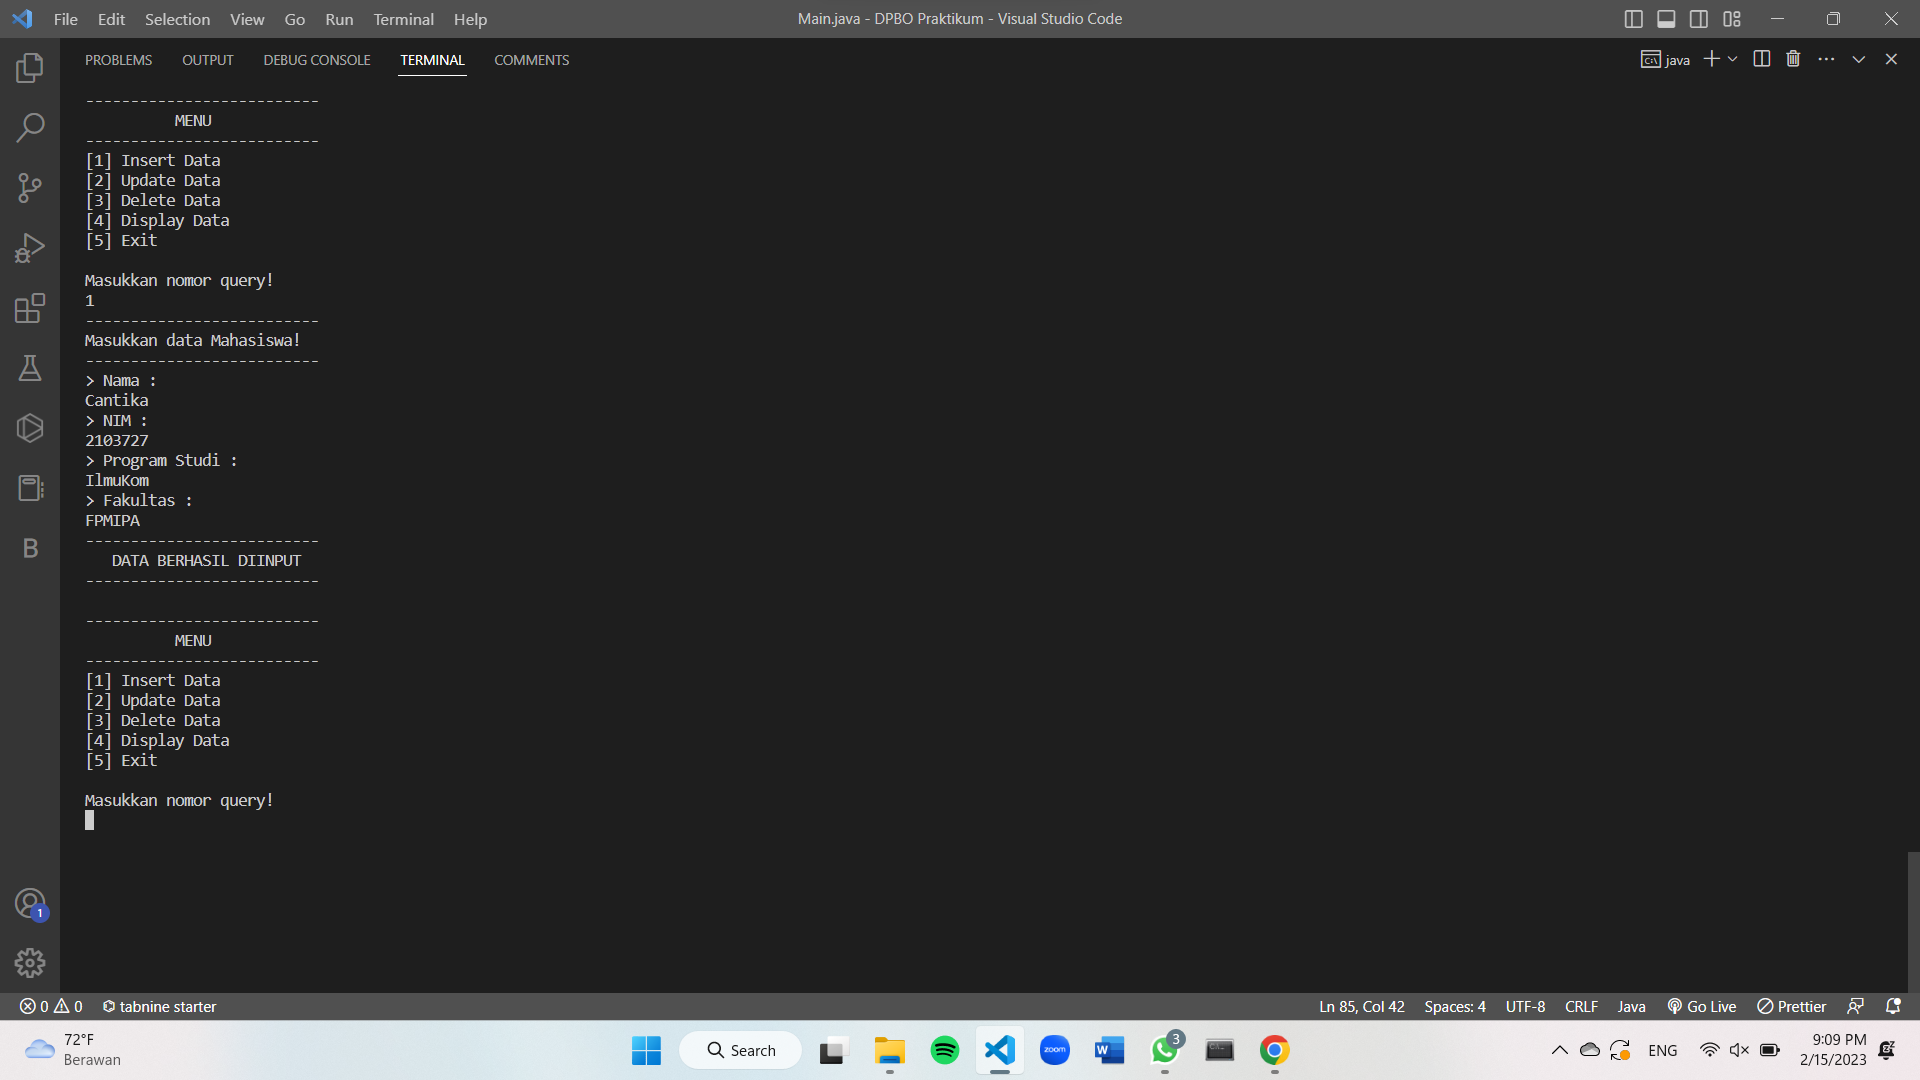The height and width of the screenshot is (1080, 1920).
Task: Start server with Go Live button
Action: pyautogui.click(x=1701, y=1006)
